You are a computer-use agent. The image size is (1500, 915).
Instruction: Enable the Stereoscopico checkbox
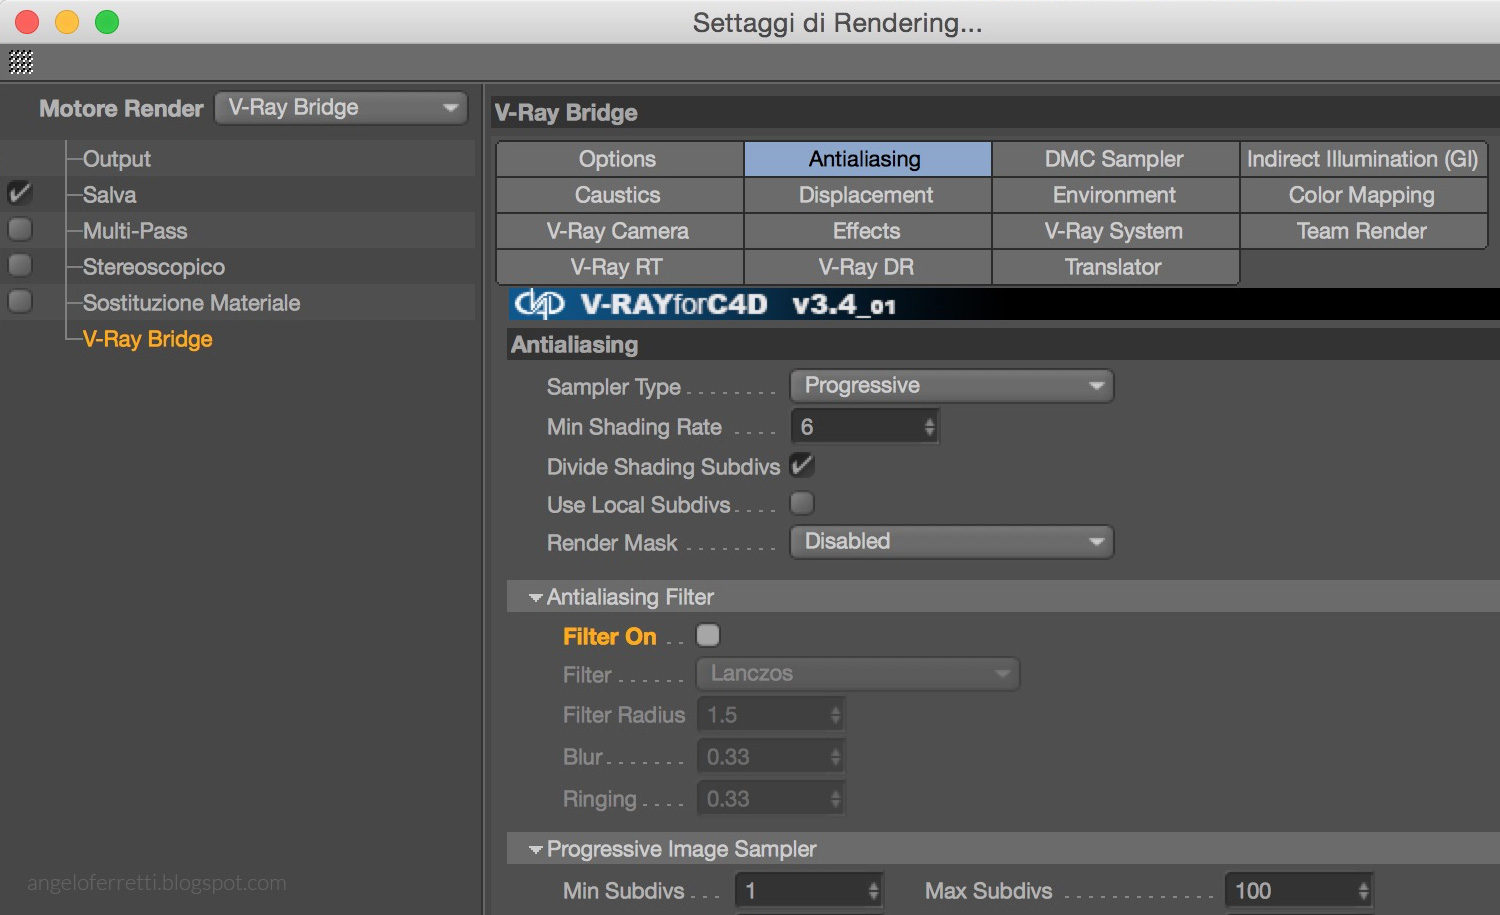point(20,265)
